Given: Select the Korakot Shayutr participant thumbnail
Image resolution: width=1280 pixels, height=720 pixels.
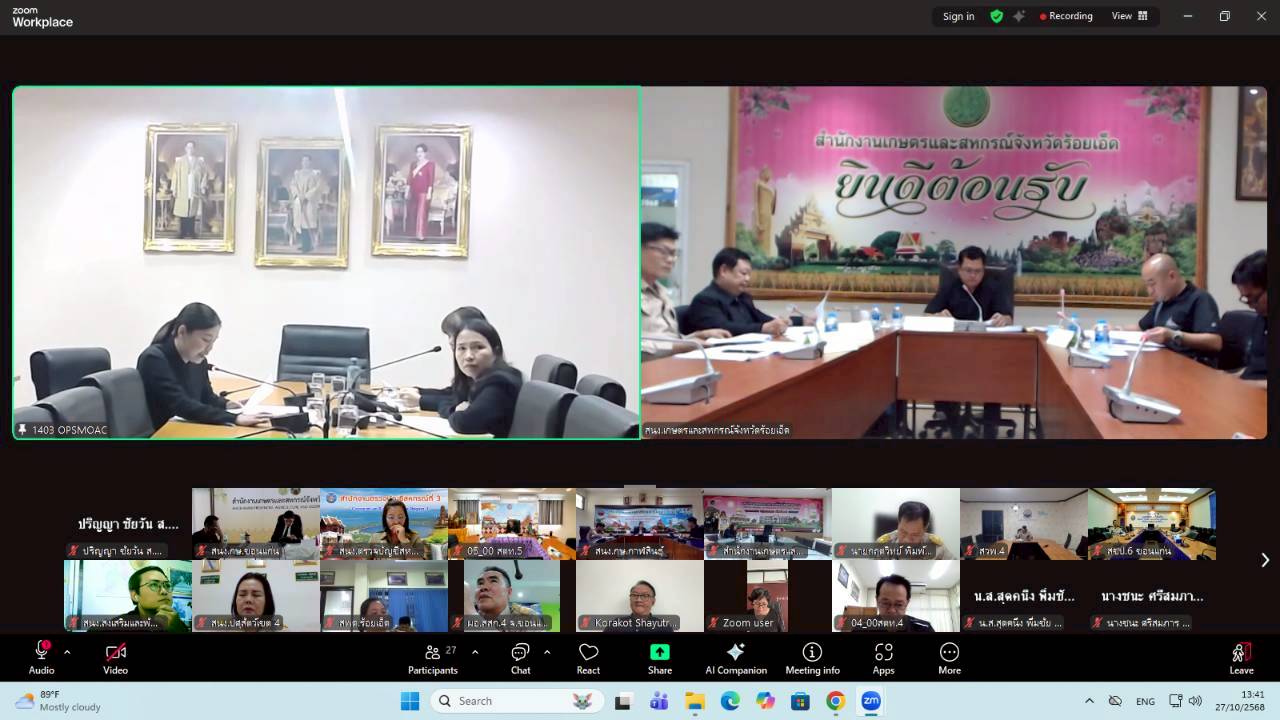Looking at the screenshot, I should coord(640,596).
